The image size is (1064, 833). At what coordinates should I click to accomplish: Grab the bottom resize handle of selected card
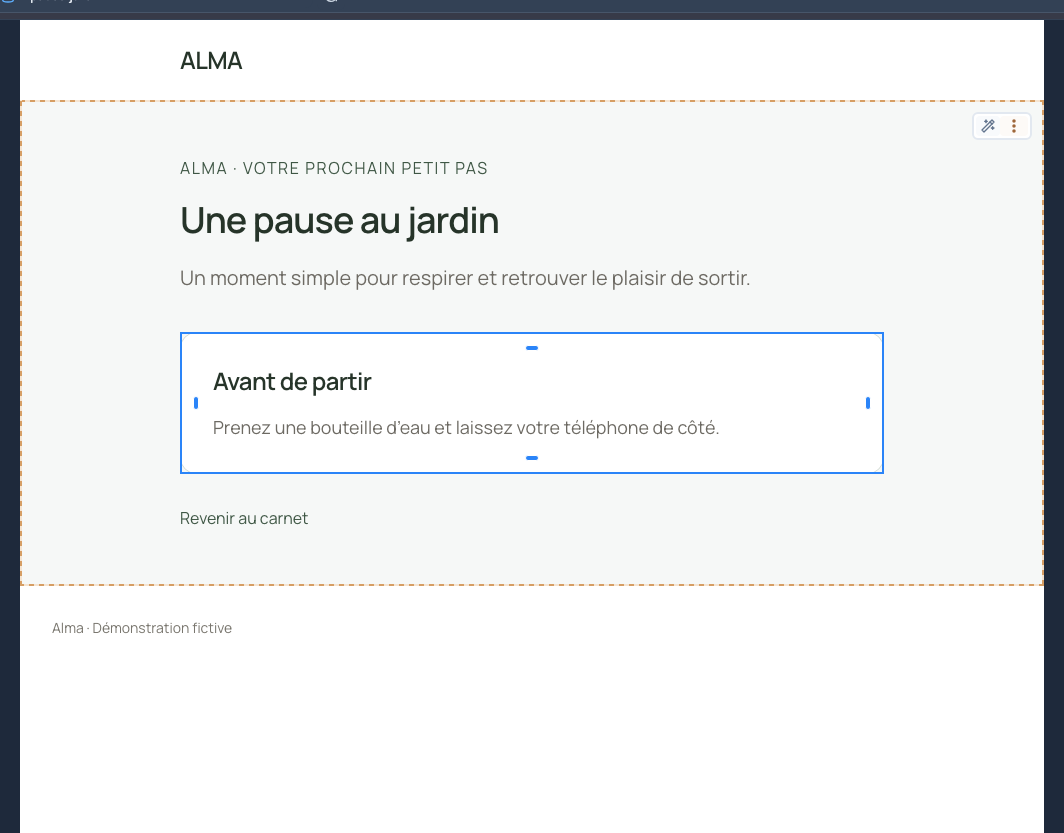(x=532, y=458)
